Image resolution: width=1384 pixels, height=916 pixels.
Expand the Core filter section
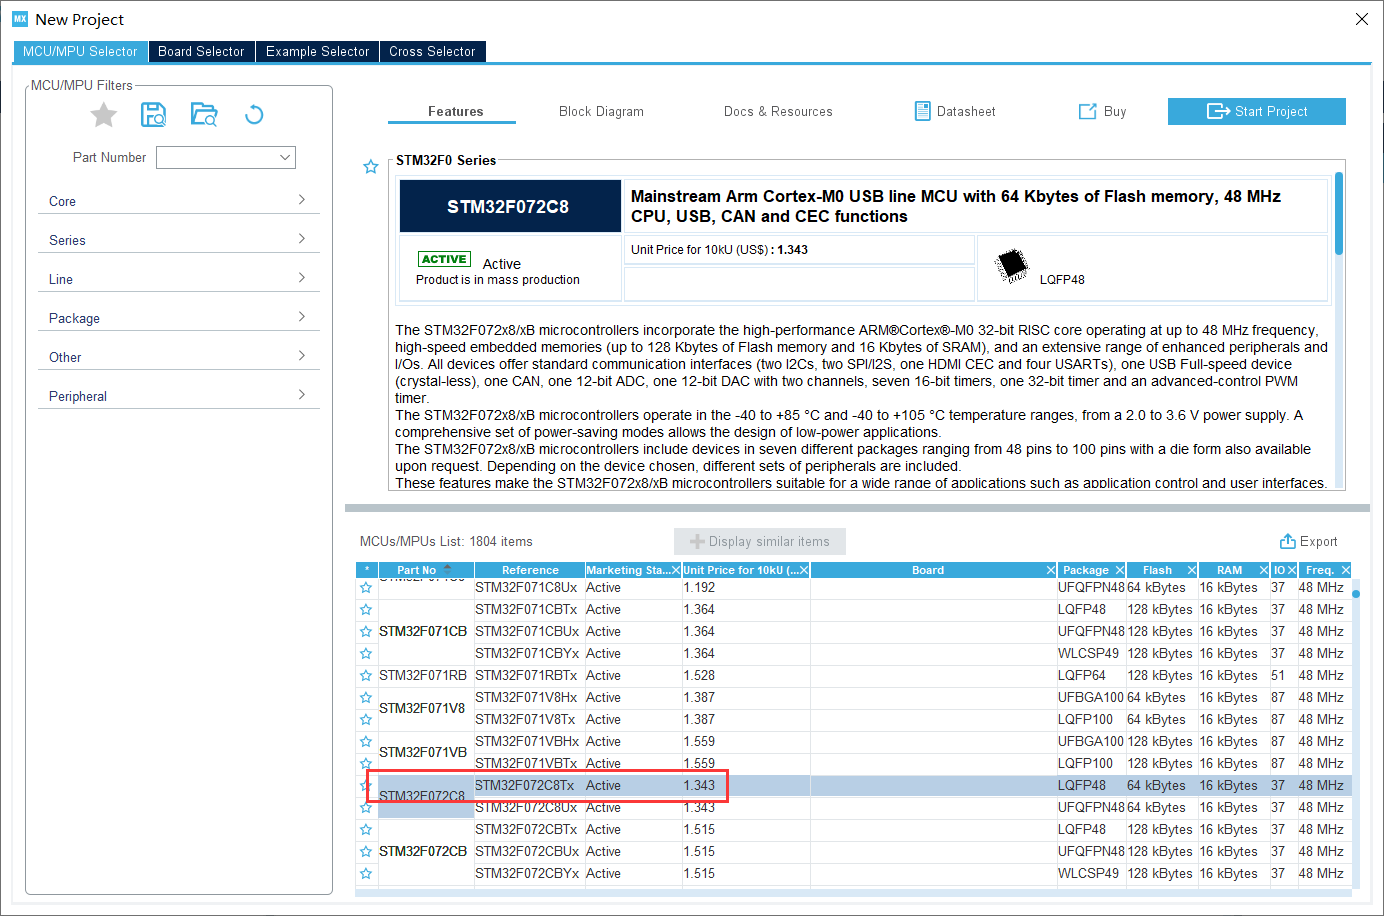178,201
